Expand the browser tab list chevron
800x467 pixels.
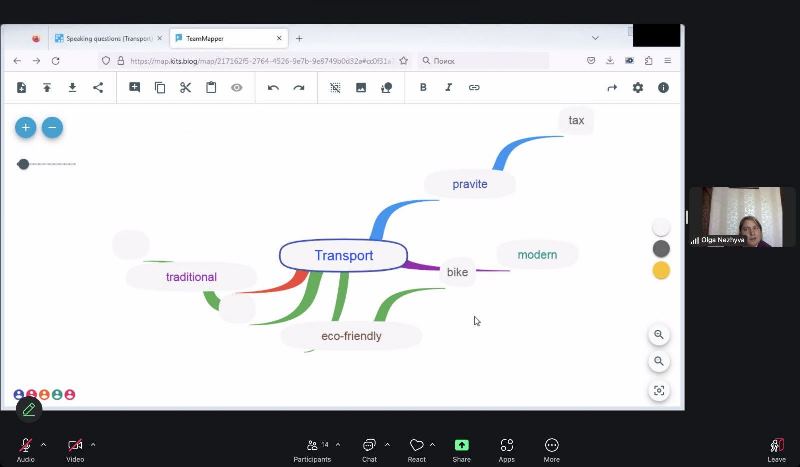[595, 38]
